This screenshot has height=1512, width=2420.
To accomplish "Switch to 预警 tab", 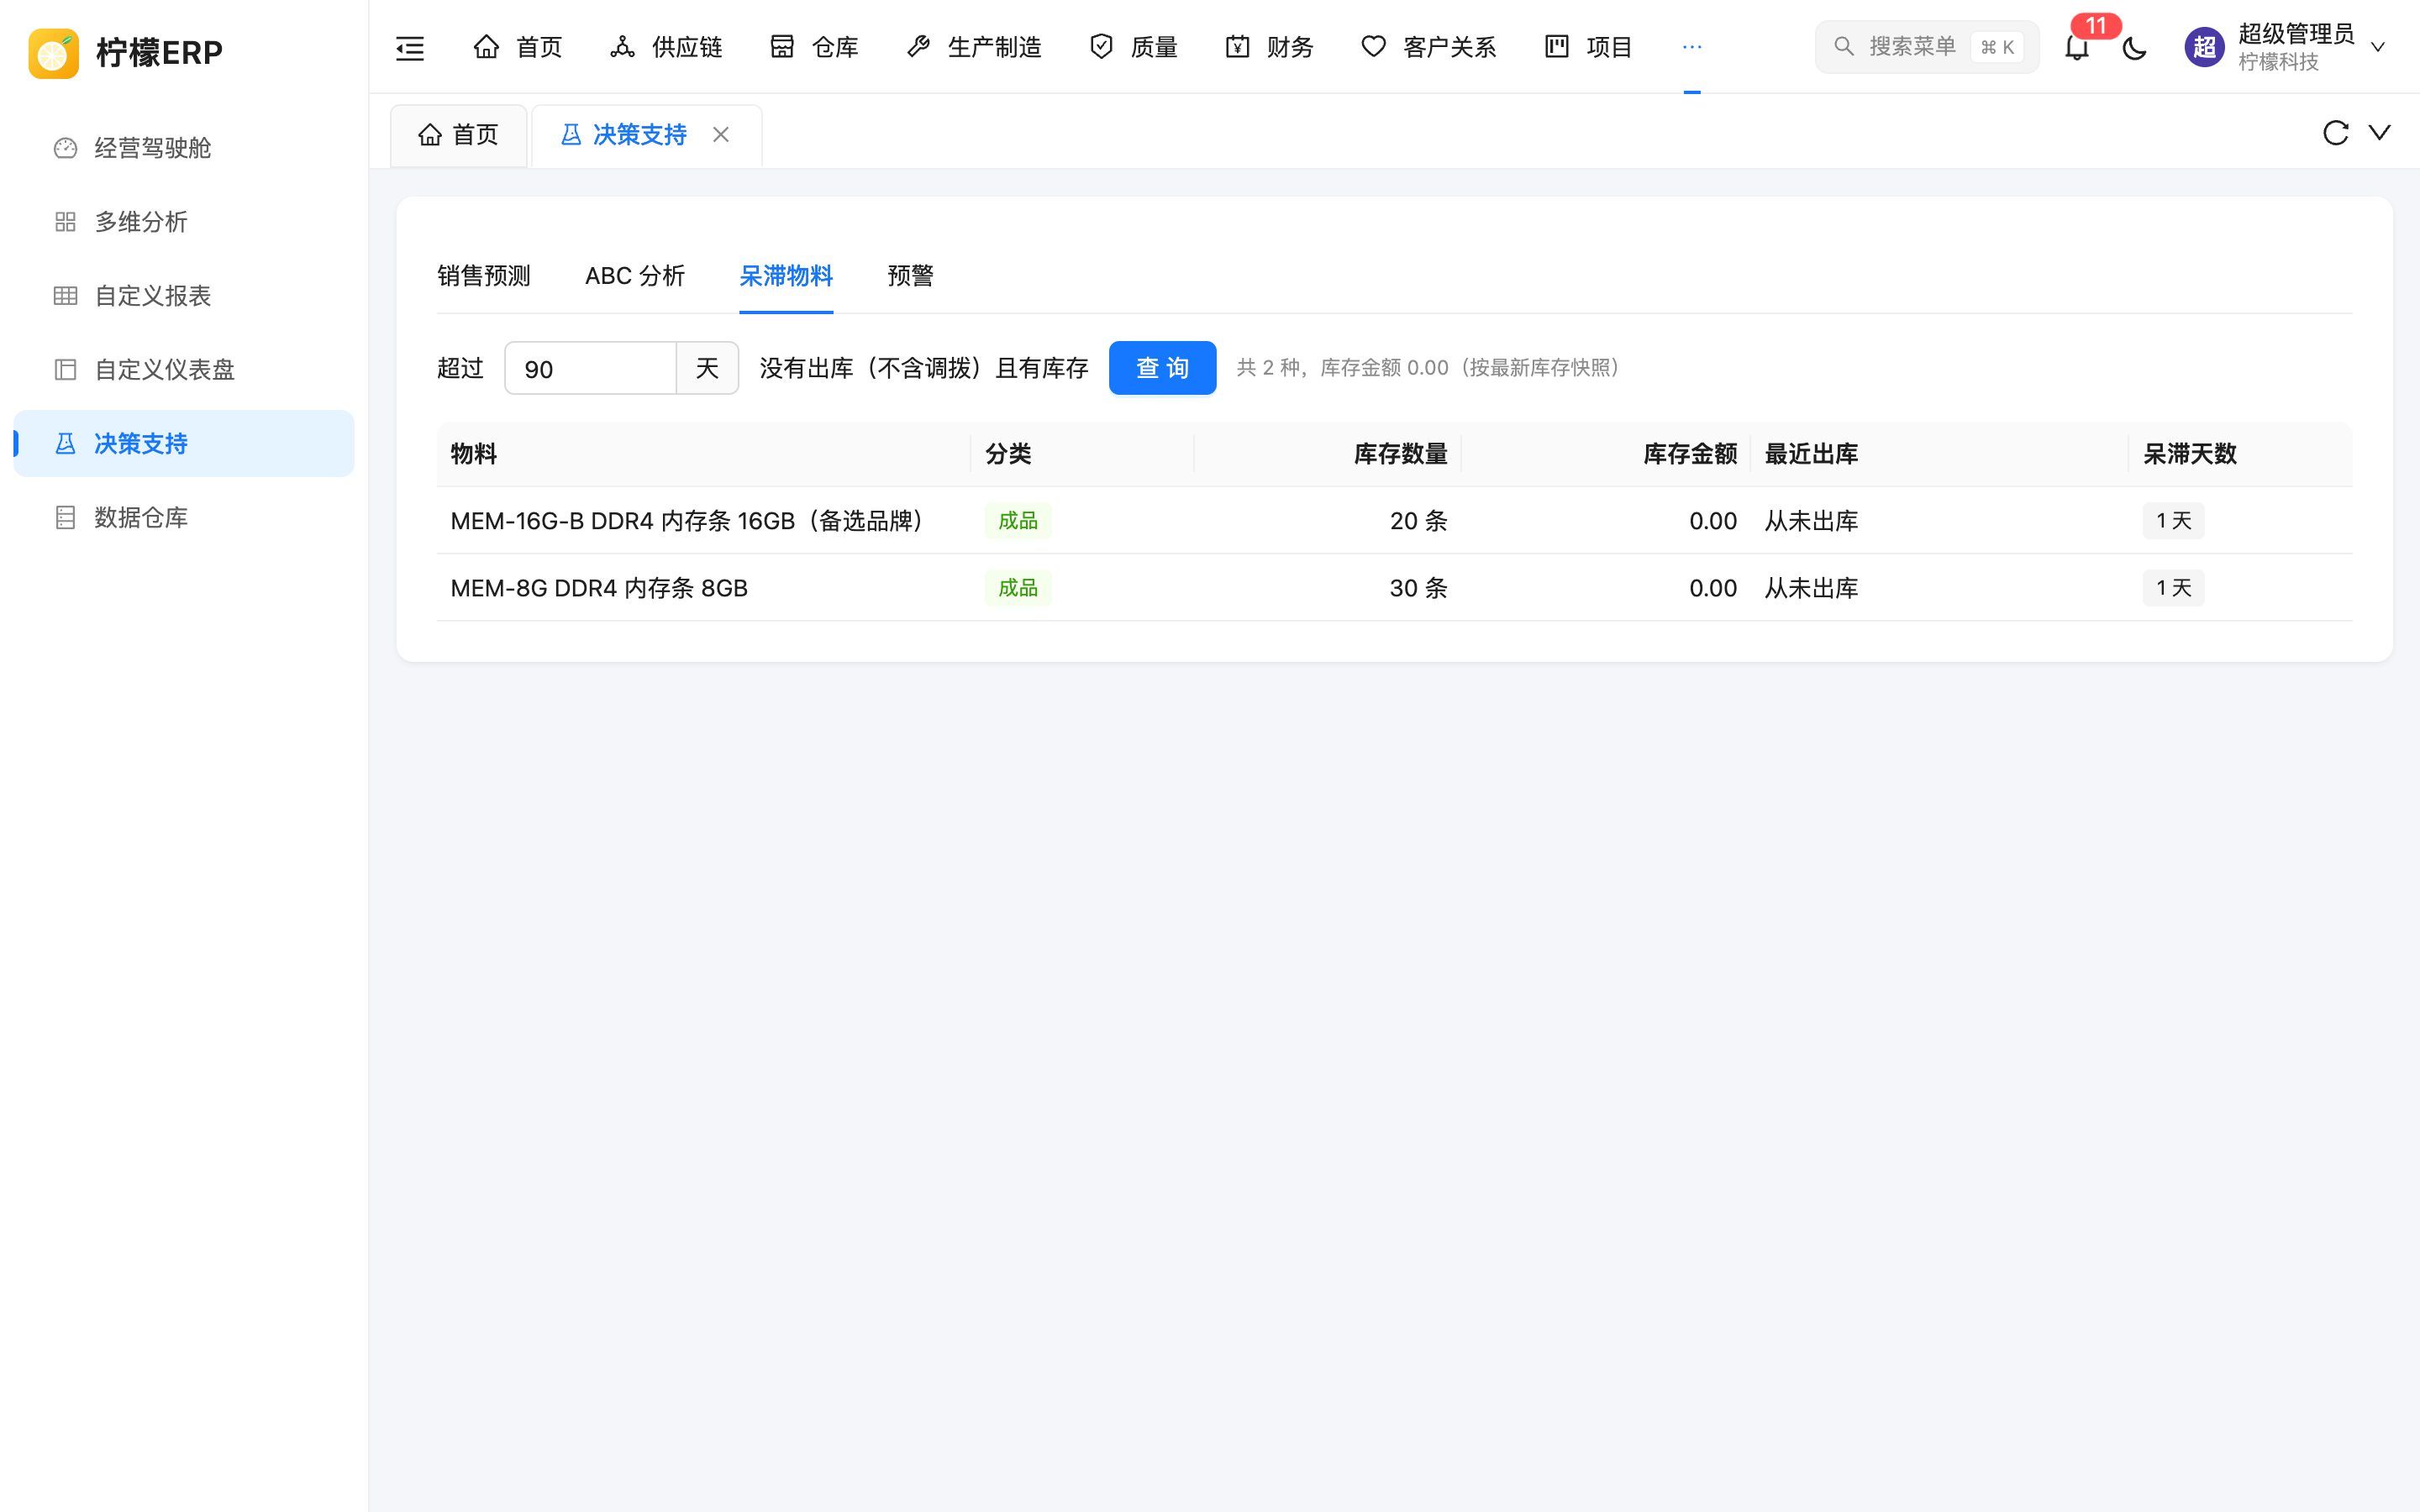I will click(911, 276).
